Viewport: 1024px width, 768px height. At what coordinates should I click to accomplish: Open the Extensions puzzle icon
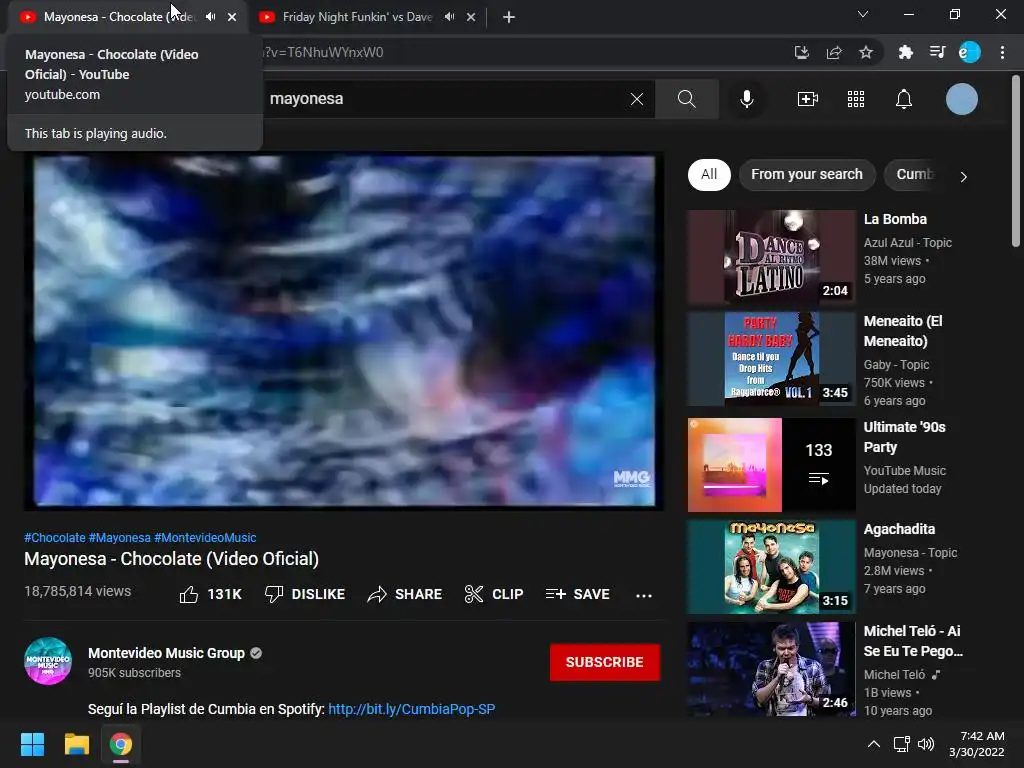(x=905, y=52)
